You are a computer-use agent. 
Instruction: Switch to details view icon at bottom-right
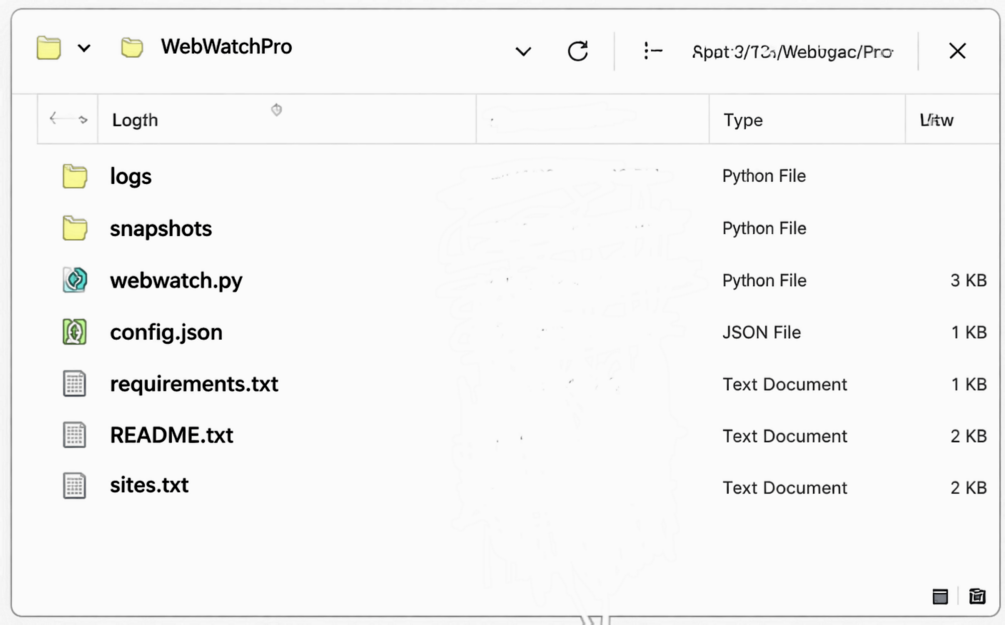940,597
